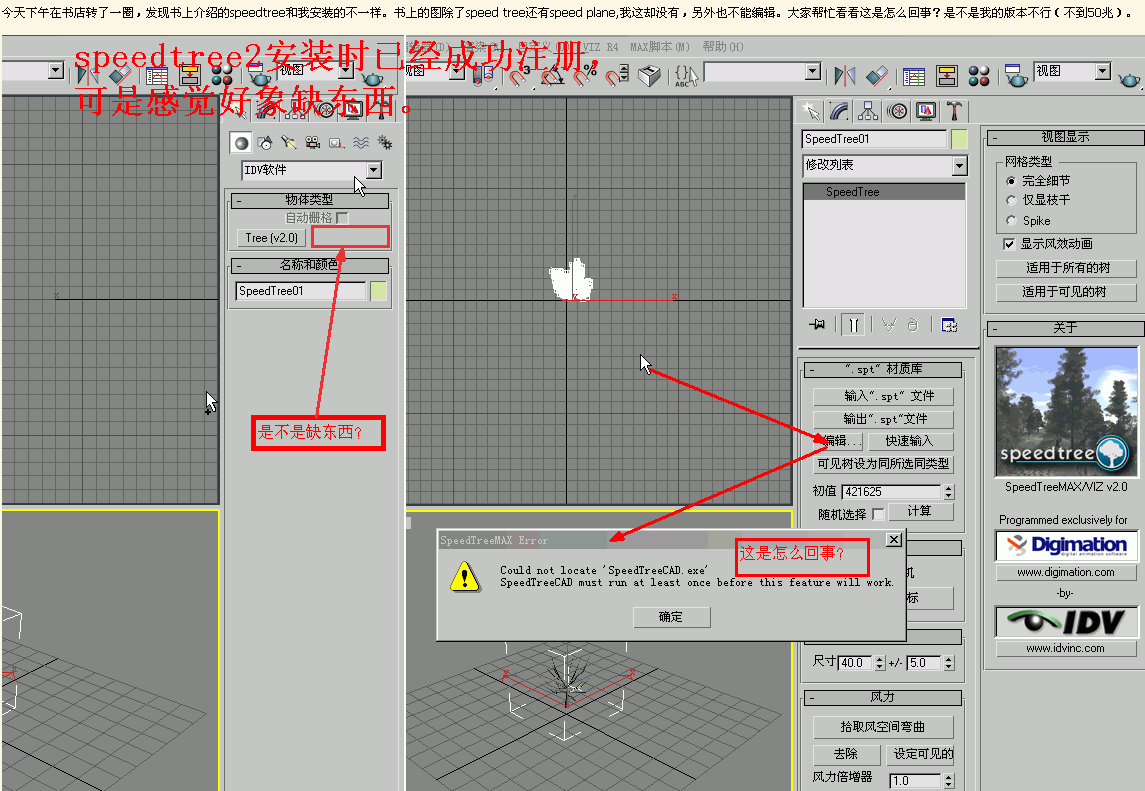Viewport: 1145px width, 791px height.
Task: Select Systems gears icon in create panel
Action: (x=385, y=142)
